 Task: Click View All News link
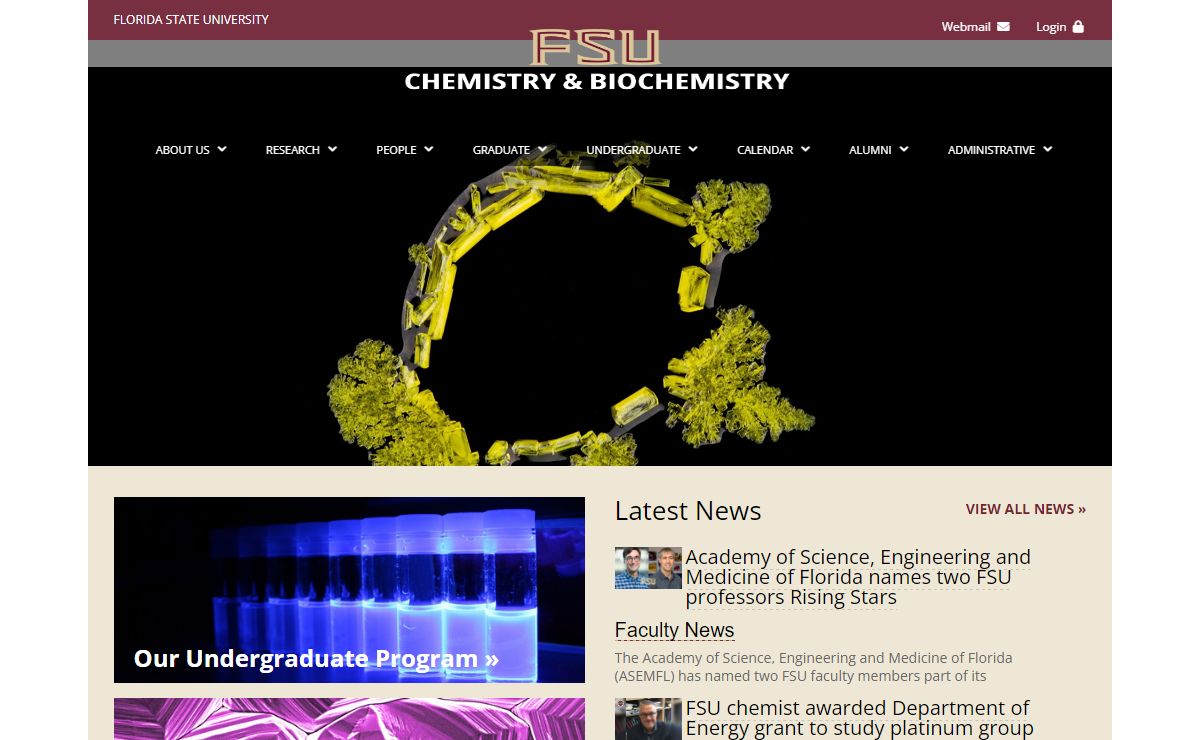1026,509
